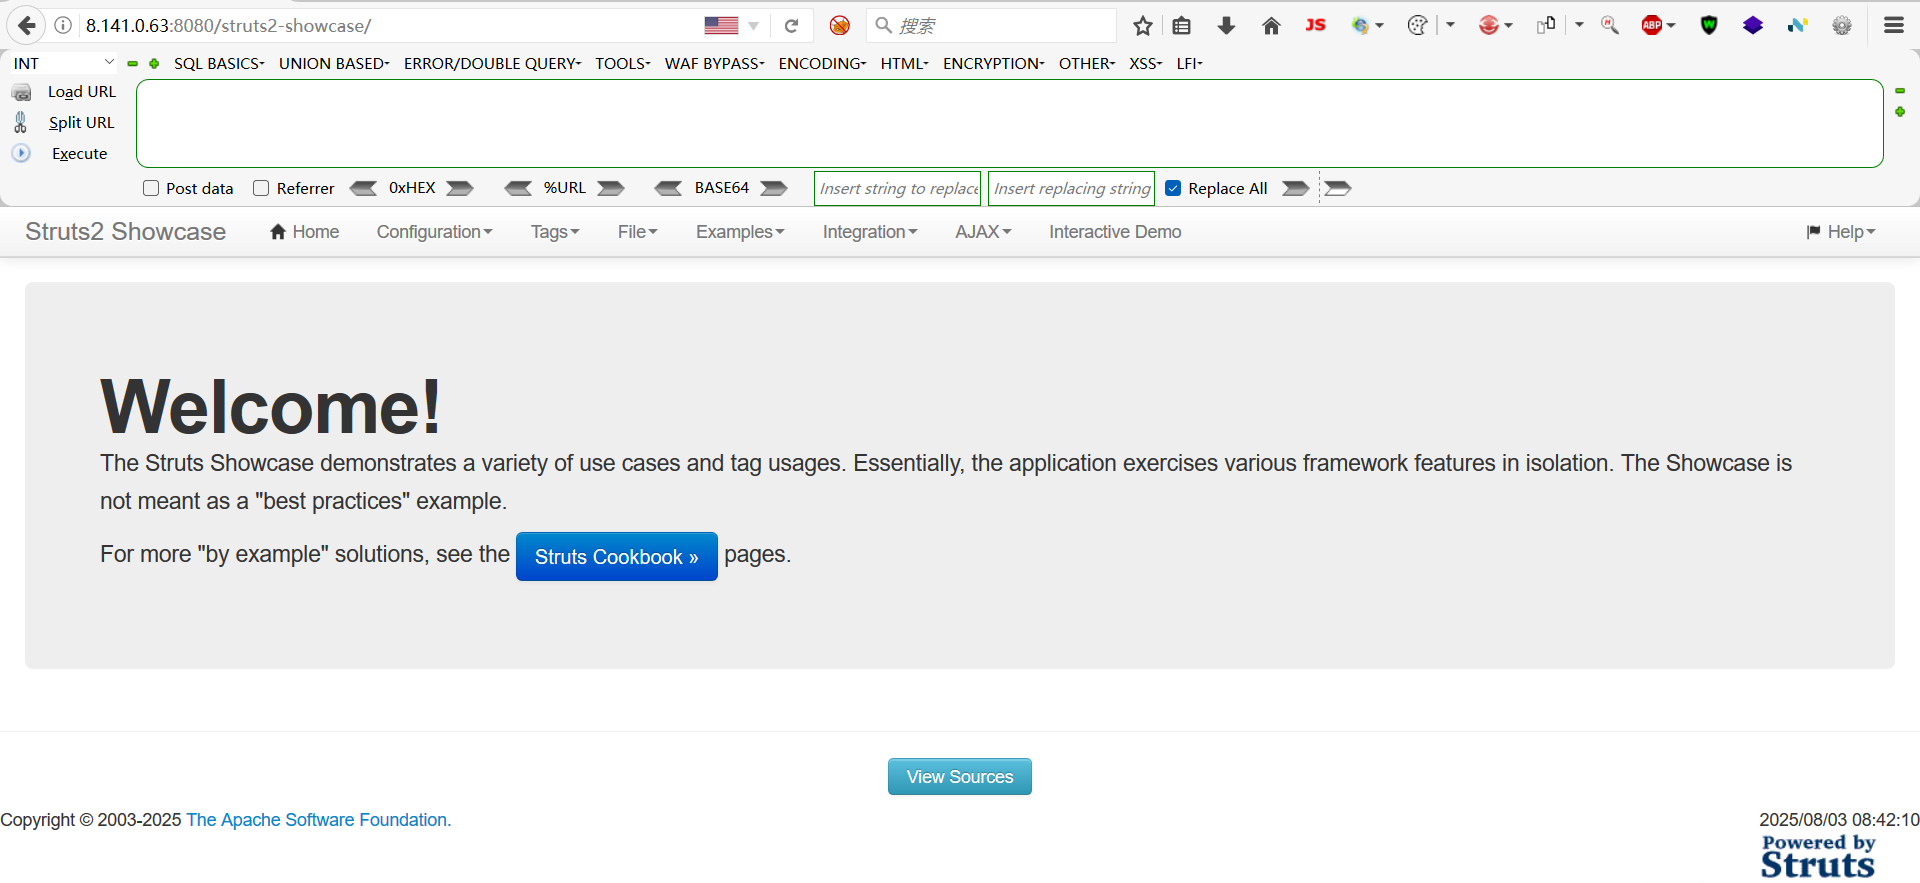This screenshot has width=1920, height=883.
Task: Click the green minus icon beside INT
Action: (x=132, y=64)
